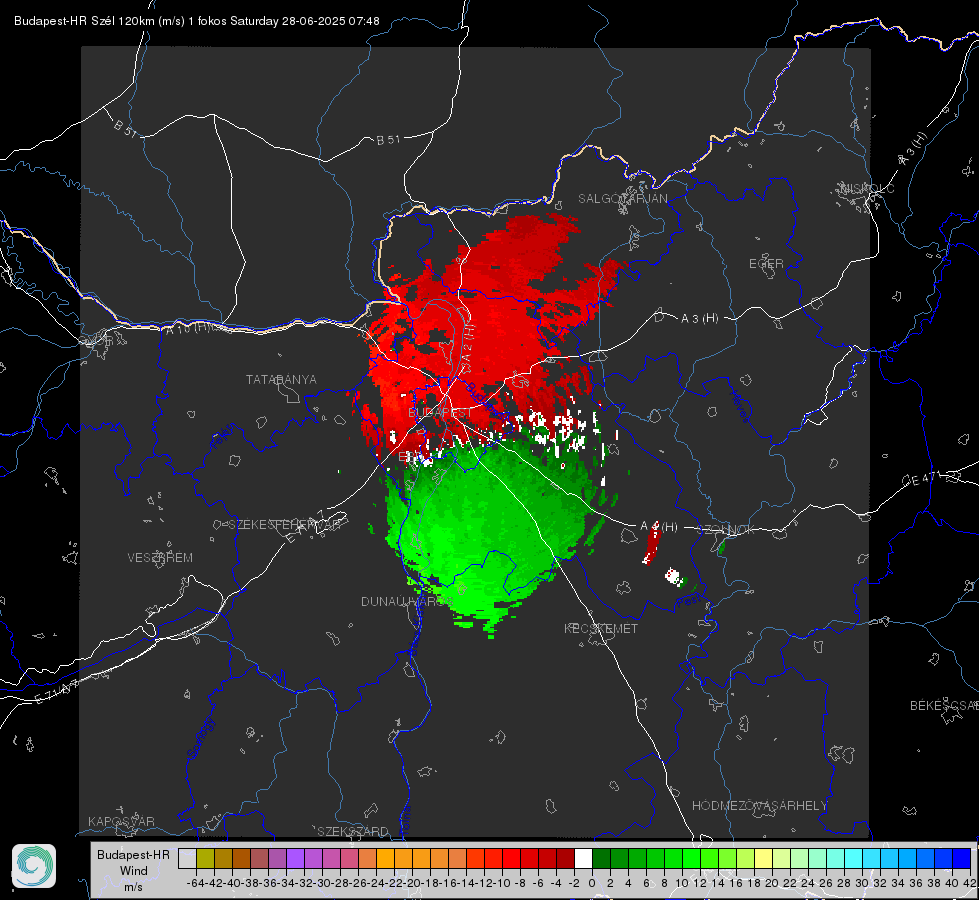Select the SZÉKESFEHÉRVÁR city label
The width and height of the screenshot is (979, 900).
pos(287,524)
